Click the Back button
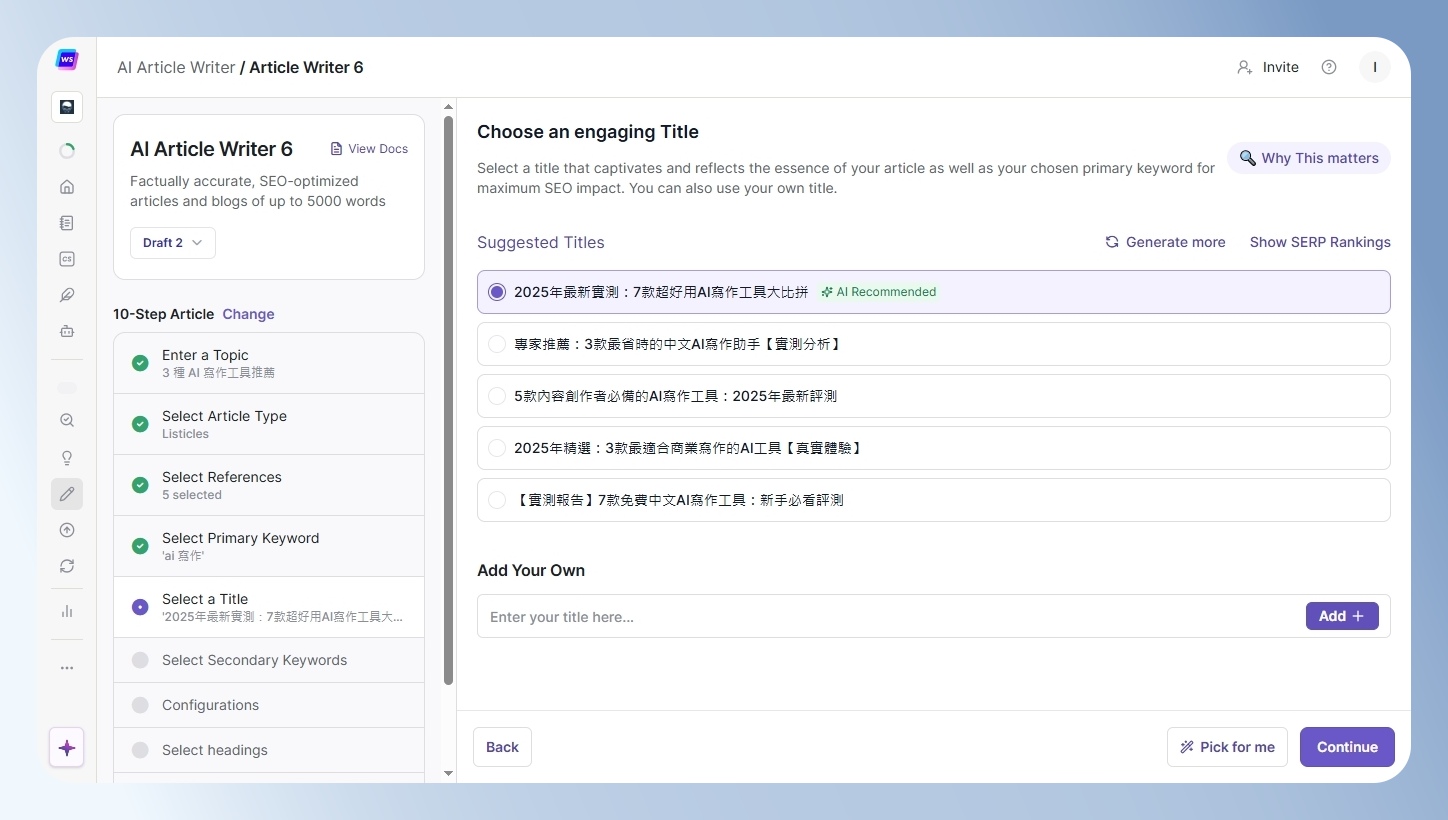 point(502,747)
